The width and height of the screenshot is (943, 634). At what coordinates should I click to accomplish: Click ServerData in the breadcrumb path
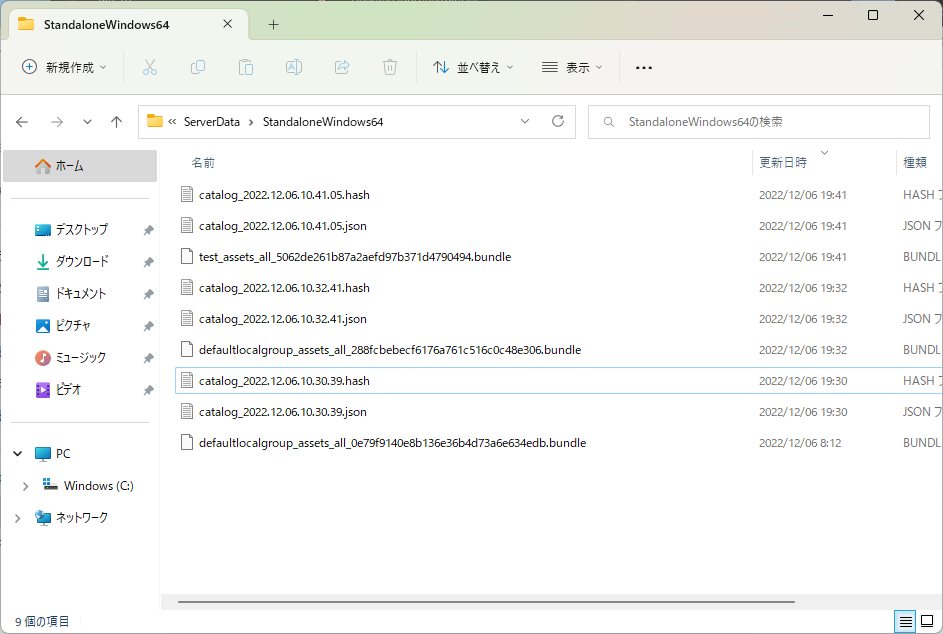point(212,122)
